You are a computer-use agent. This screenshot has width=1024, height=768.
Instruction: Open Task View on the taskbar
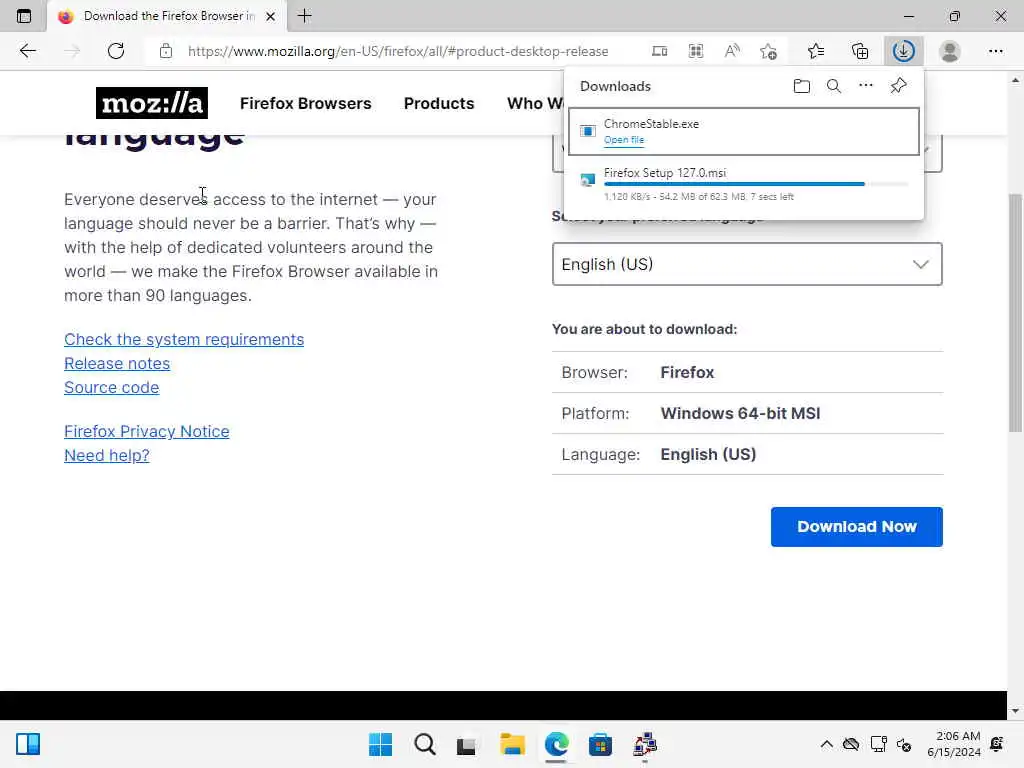[x=466, y=745]
